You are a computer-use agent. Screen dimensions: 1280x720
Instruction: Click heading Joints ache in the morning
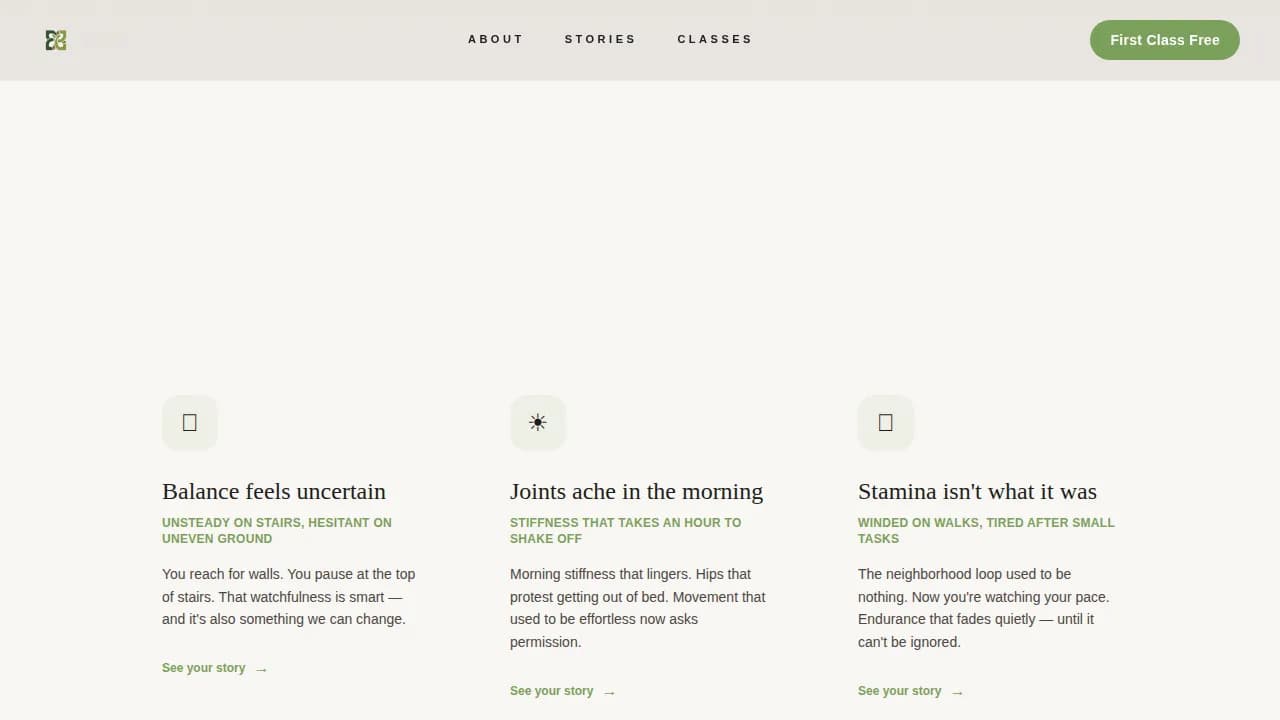coord(636,491)
